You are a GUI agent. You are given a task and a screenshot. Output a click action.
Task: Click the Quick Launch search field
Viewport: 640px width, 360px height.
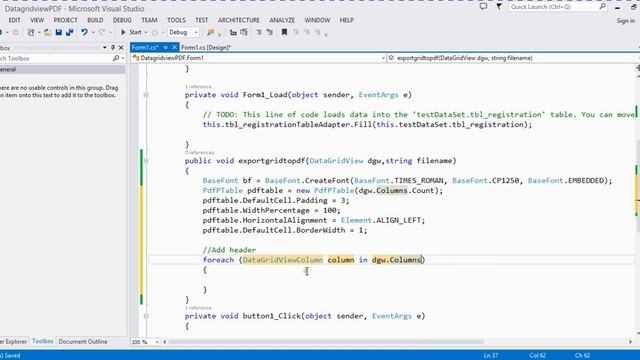pyautogui.click(x=553, y=7)
